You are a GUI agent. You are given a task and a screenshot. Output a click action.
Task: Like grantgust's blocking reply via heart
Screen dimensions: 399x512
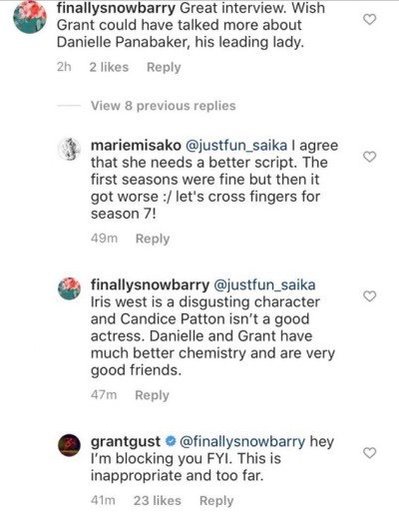click(369, 453)
